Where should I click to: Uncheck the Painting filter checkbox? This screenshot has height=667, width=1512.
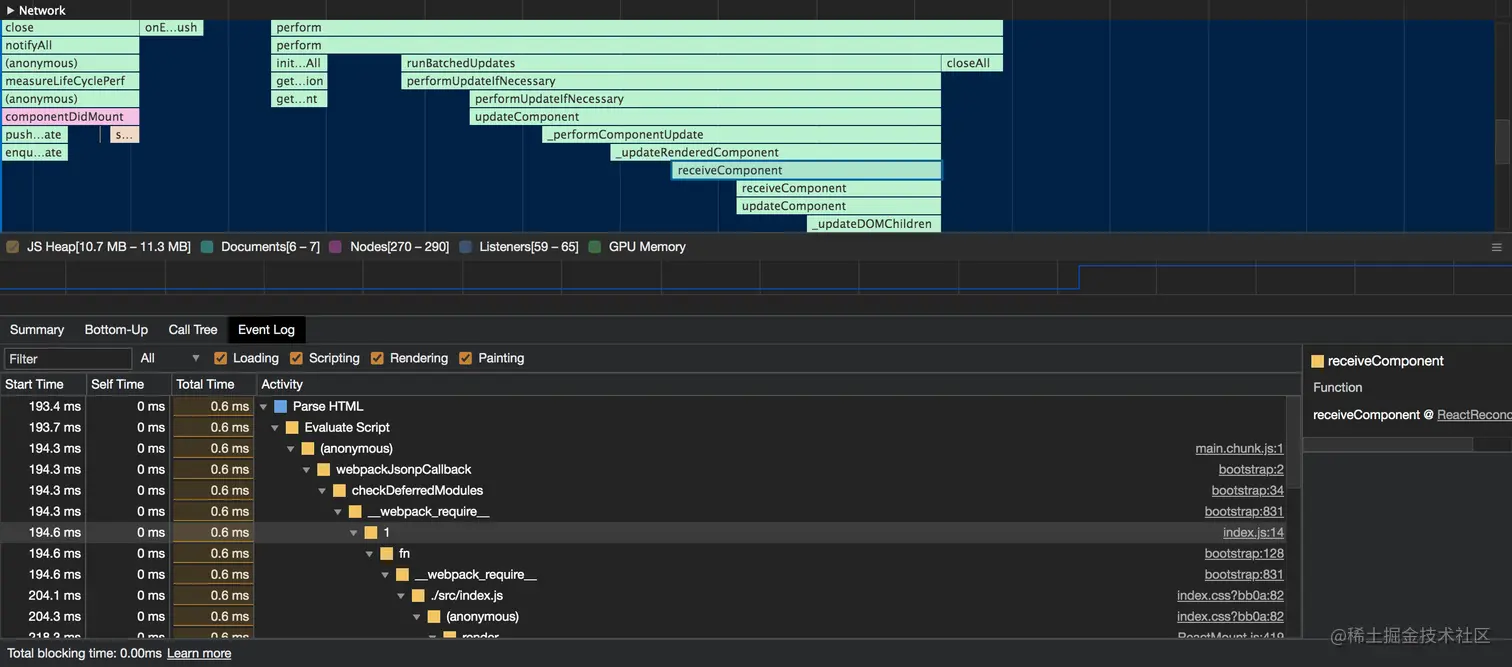pyautogui.click(x=466, y=358)
